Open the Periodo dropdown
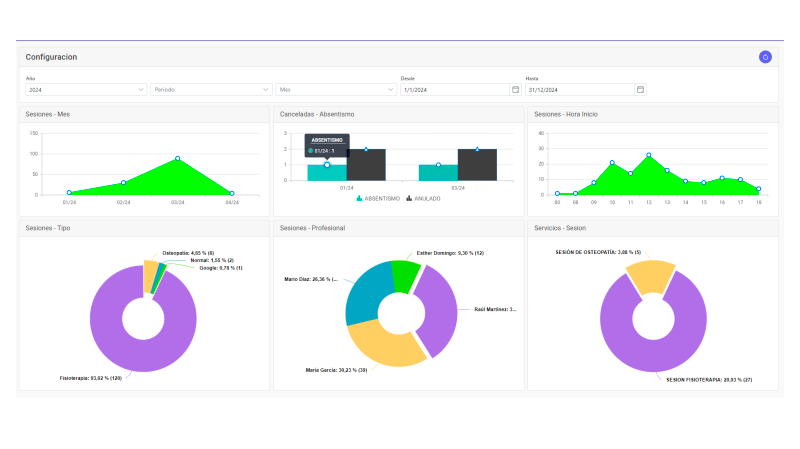 tap(211, 89)
